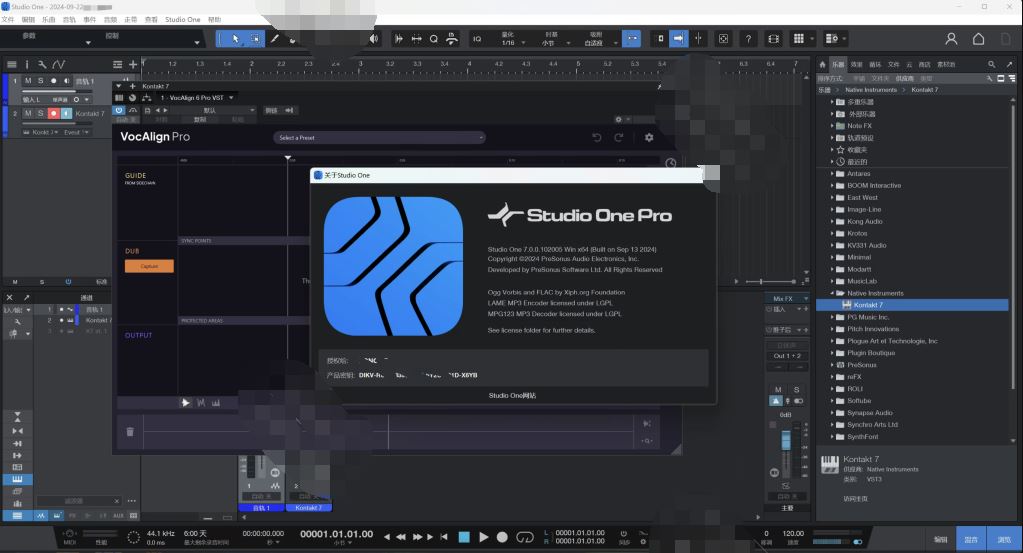Show automation curve icon in track header

pos(59,65)
